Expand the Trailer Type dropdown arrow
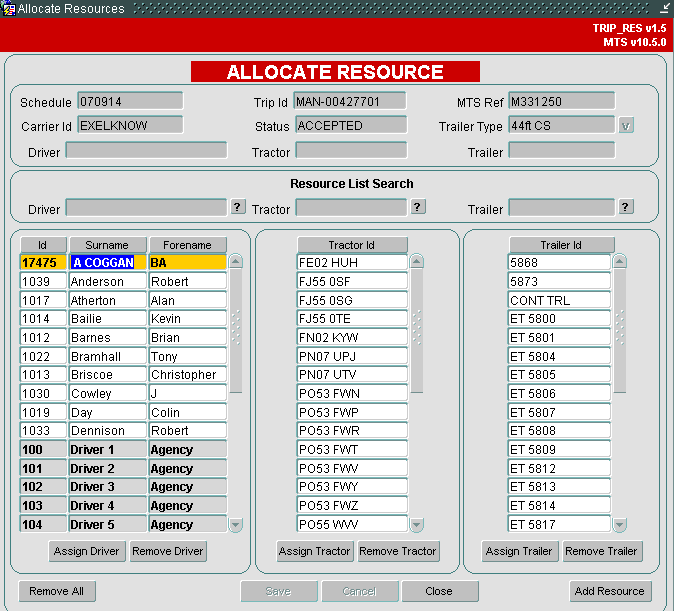The height and width of the screenshot is (611, 674). point(626,126)
